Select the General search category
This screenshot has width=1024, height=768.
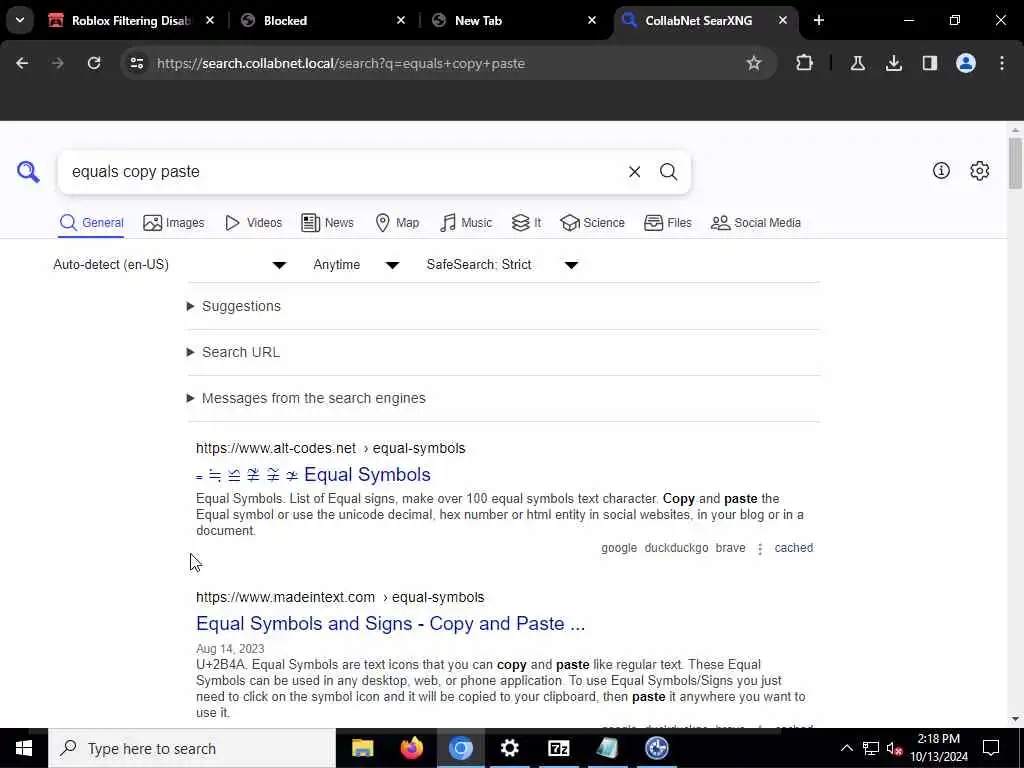coord(91,223)
